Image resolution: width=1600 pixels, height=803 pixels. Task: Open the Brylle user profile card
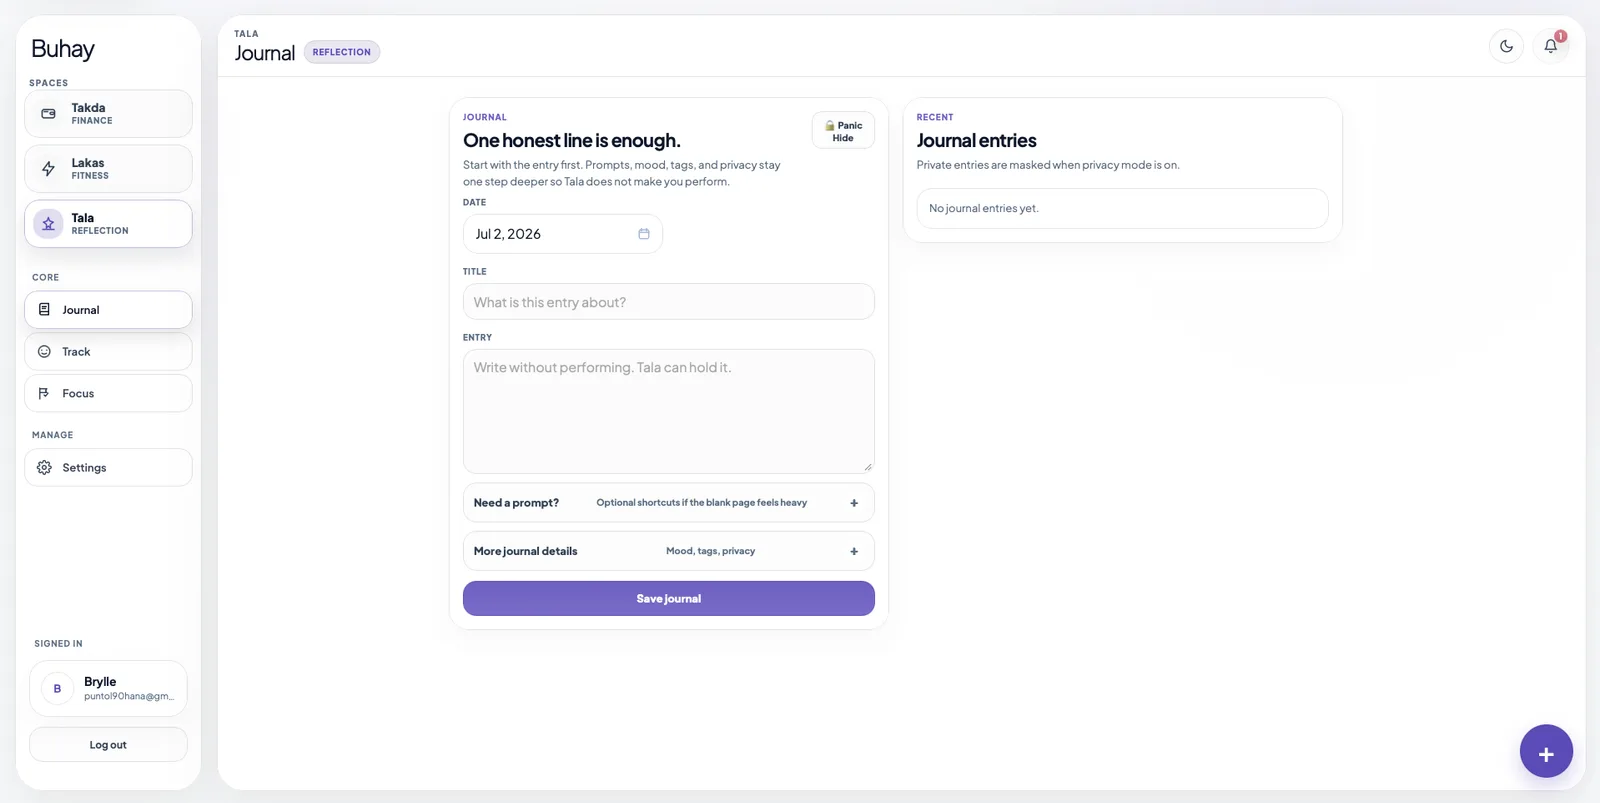(x=108, y=688)
